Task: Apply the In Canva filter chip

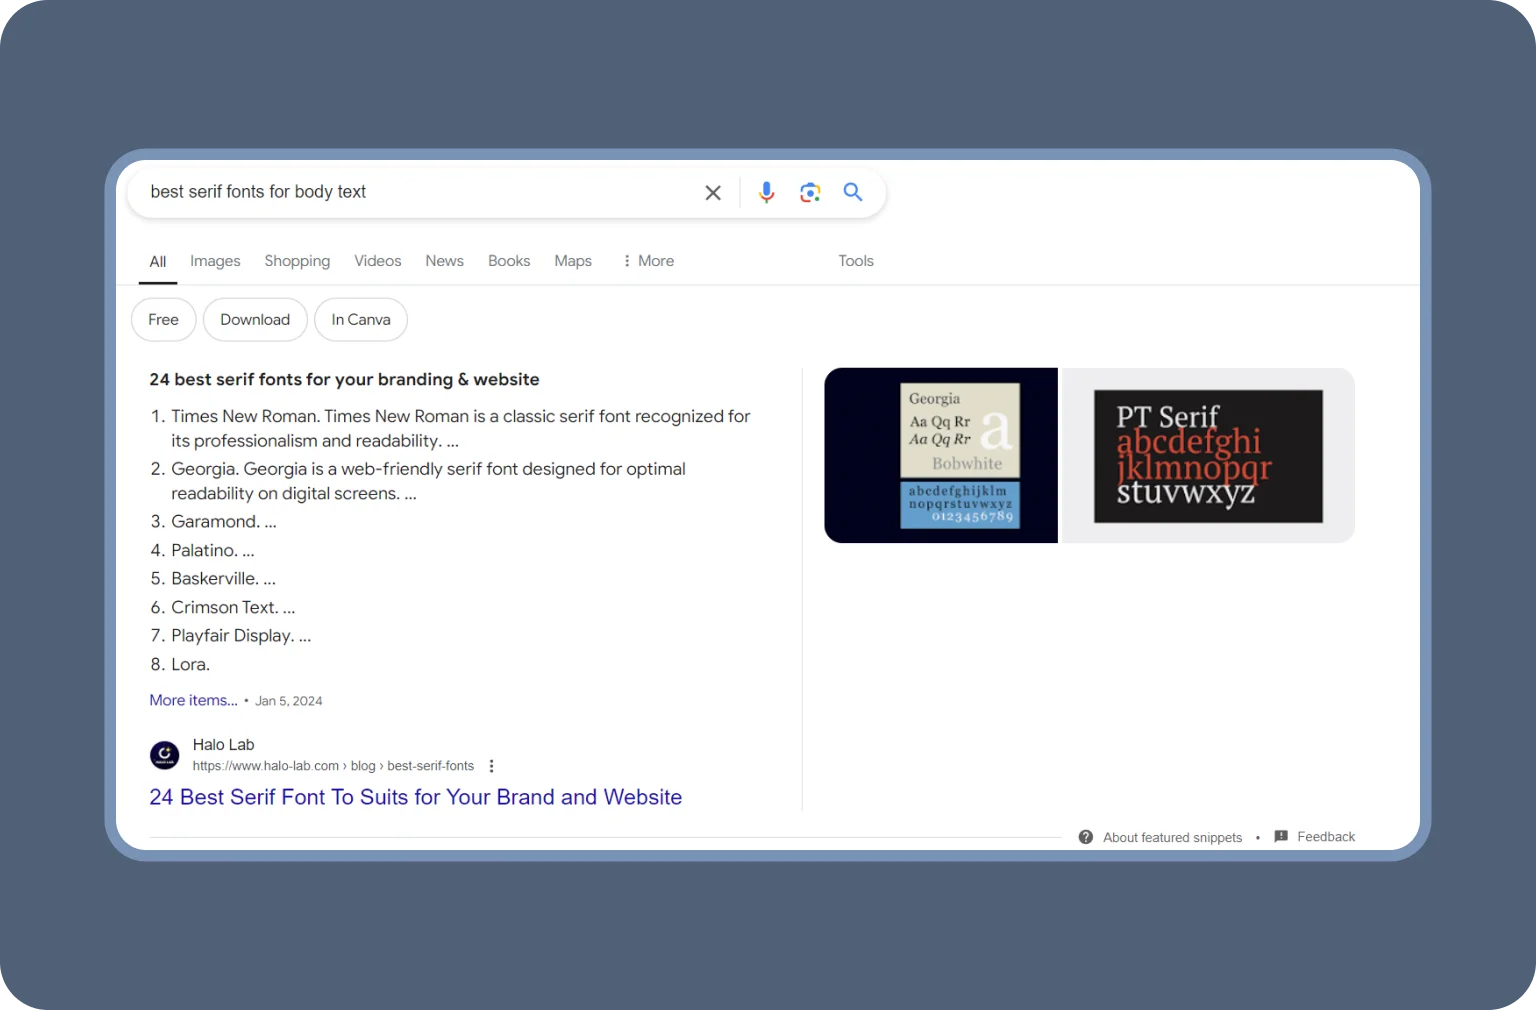Action: point(361,320)
